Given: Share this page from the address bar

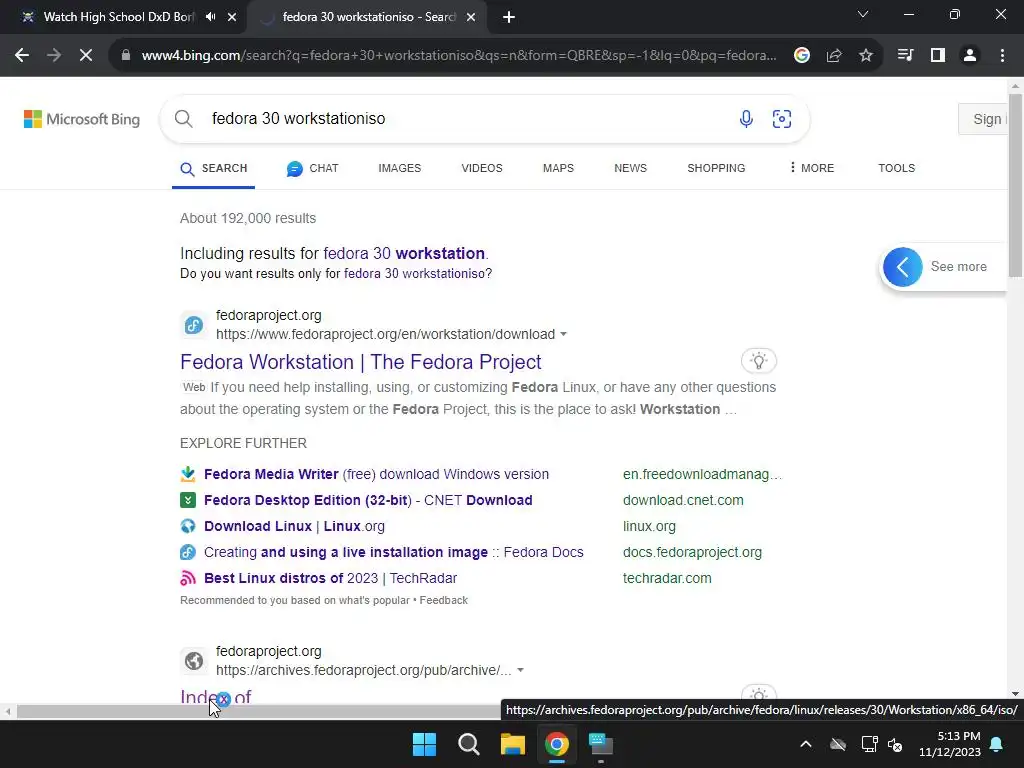Looking at the screenshot, I should [x=834, y=56].
